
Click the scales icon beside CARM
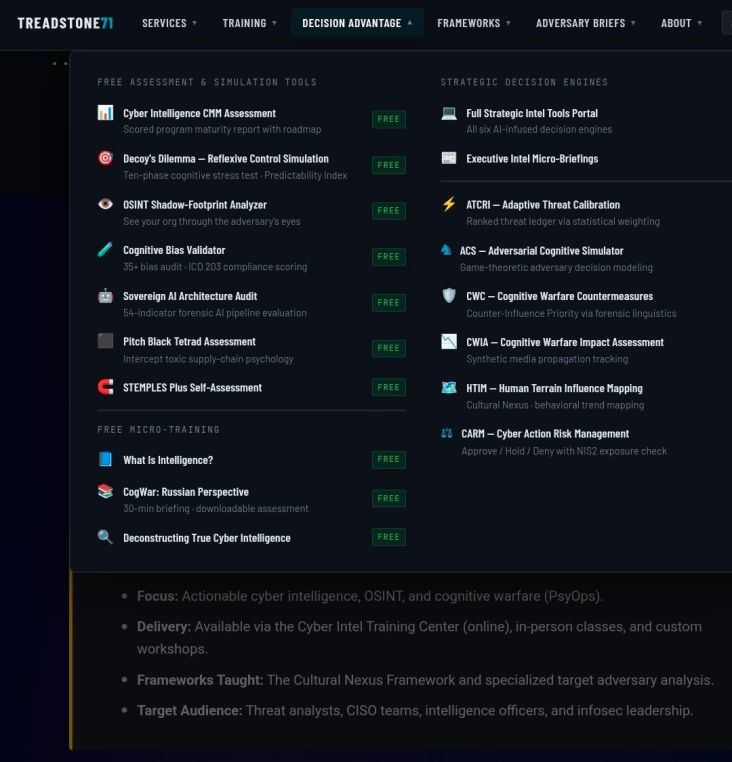click(x=447, y=434)
